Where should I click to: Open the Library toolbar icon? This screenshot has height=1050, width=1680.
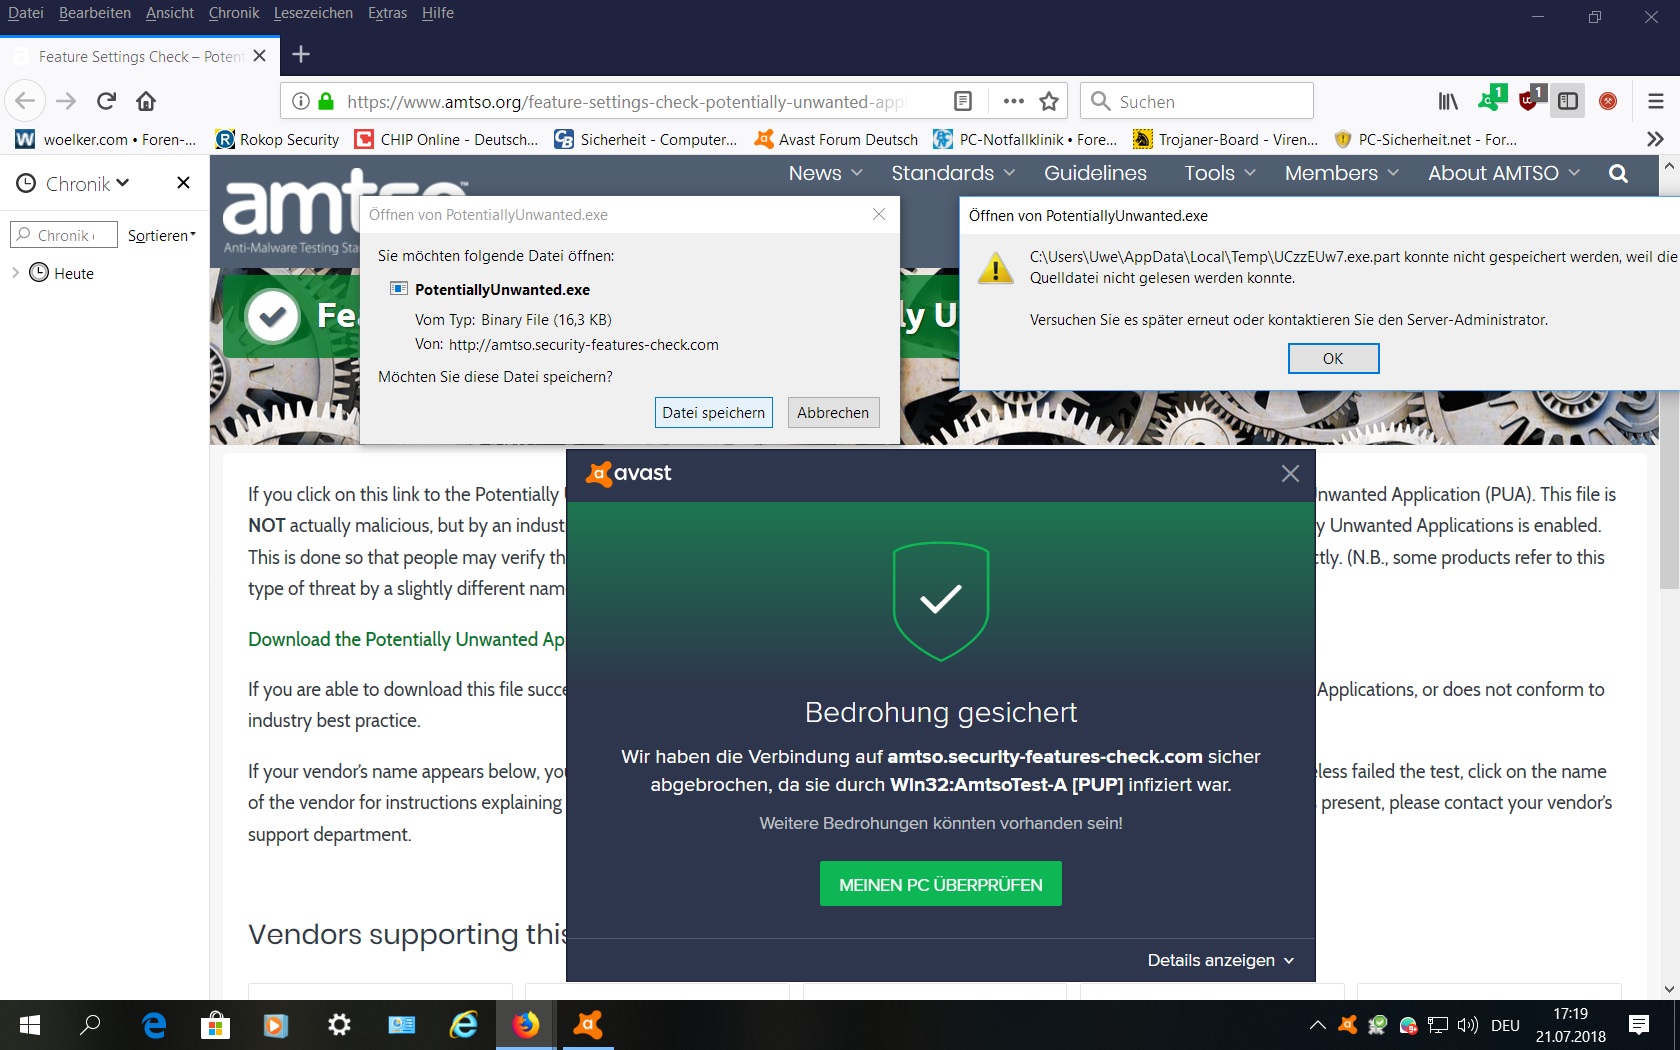(1448, 101)
